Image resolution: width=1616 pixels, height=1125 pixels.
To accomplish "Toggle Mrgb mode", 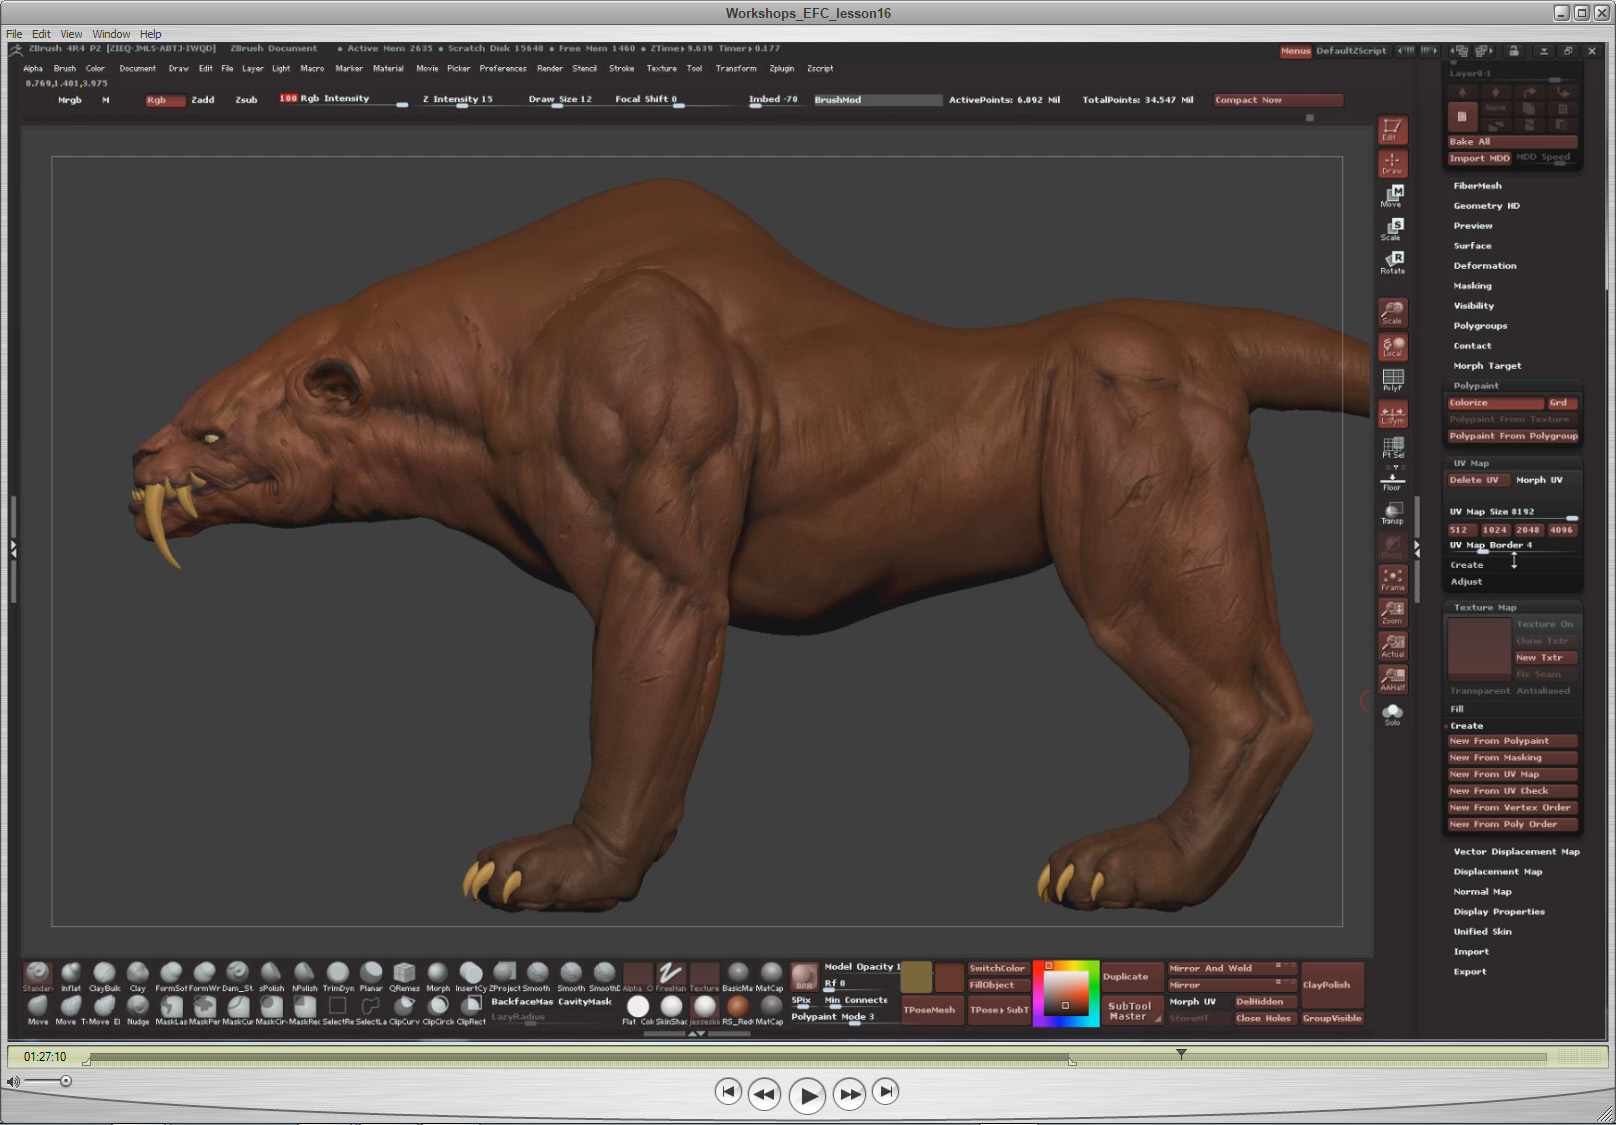I will [x=70, y=100].
